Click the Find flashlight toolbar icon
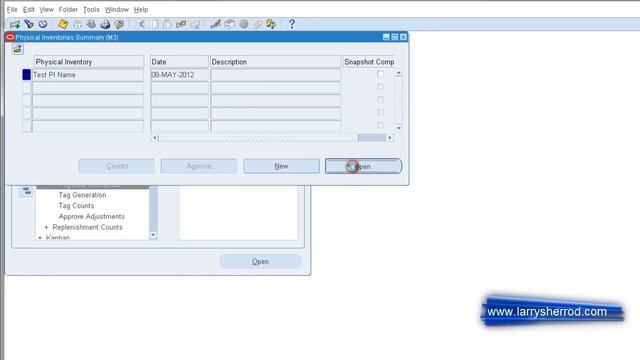640x360 pixels. click(29, 24)
